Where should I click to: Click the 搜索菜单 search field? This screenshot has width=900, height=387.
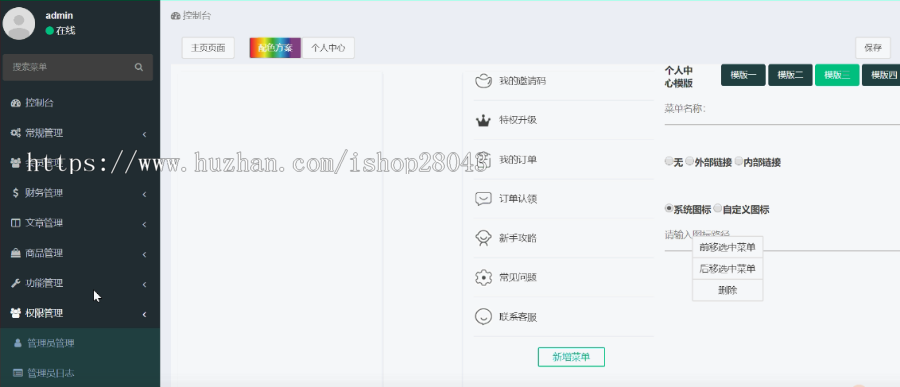click(x=69, y=67)
